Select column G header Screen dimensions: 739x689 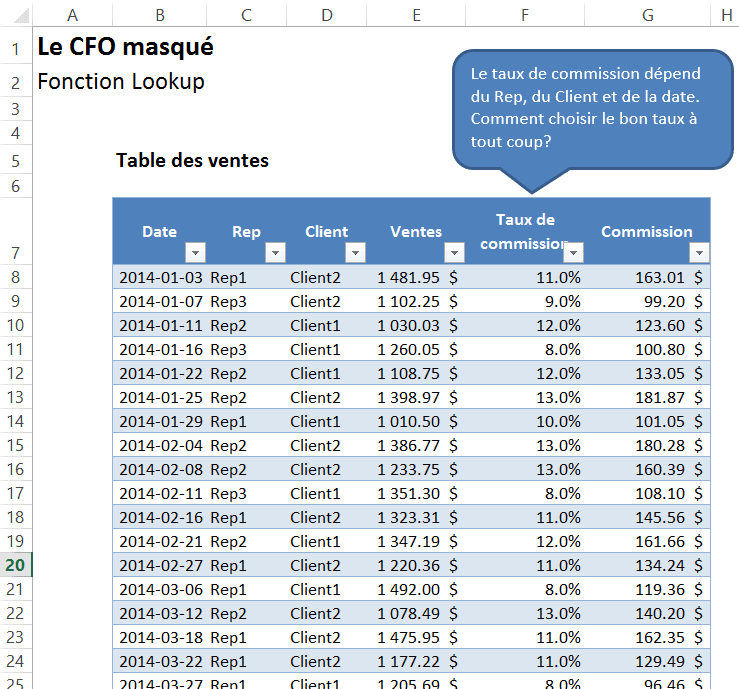[647, 14]
